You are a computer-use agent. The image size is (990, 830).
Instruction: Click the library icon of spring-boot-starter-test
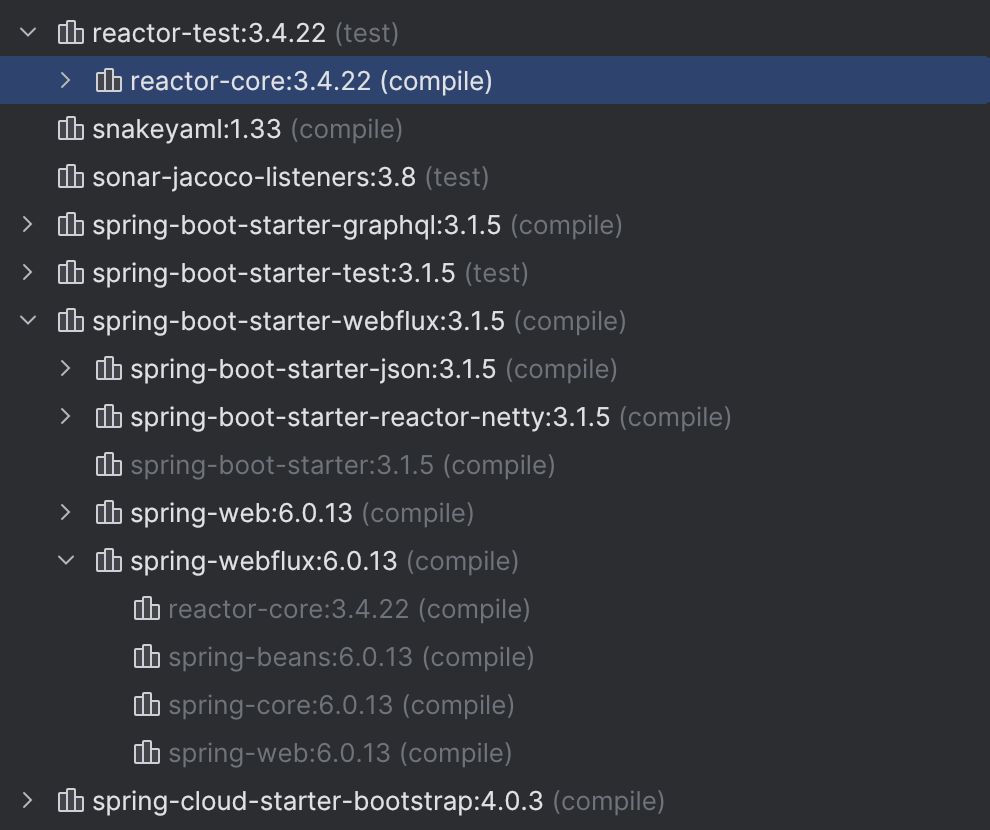[x=70, y=273]
